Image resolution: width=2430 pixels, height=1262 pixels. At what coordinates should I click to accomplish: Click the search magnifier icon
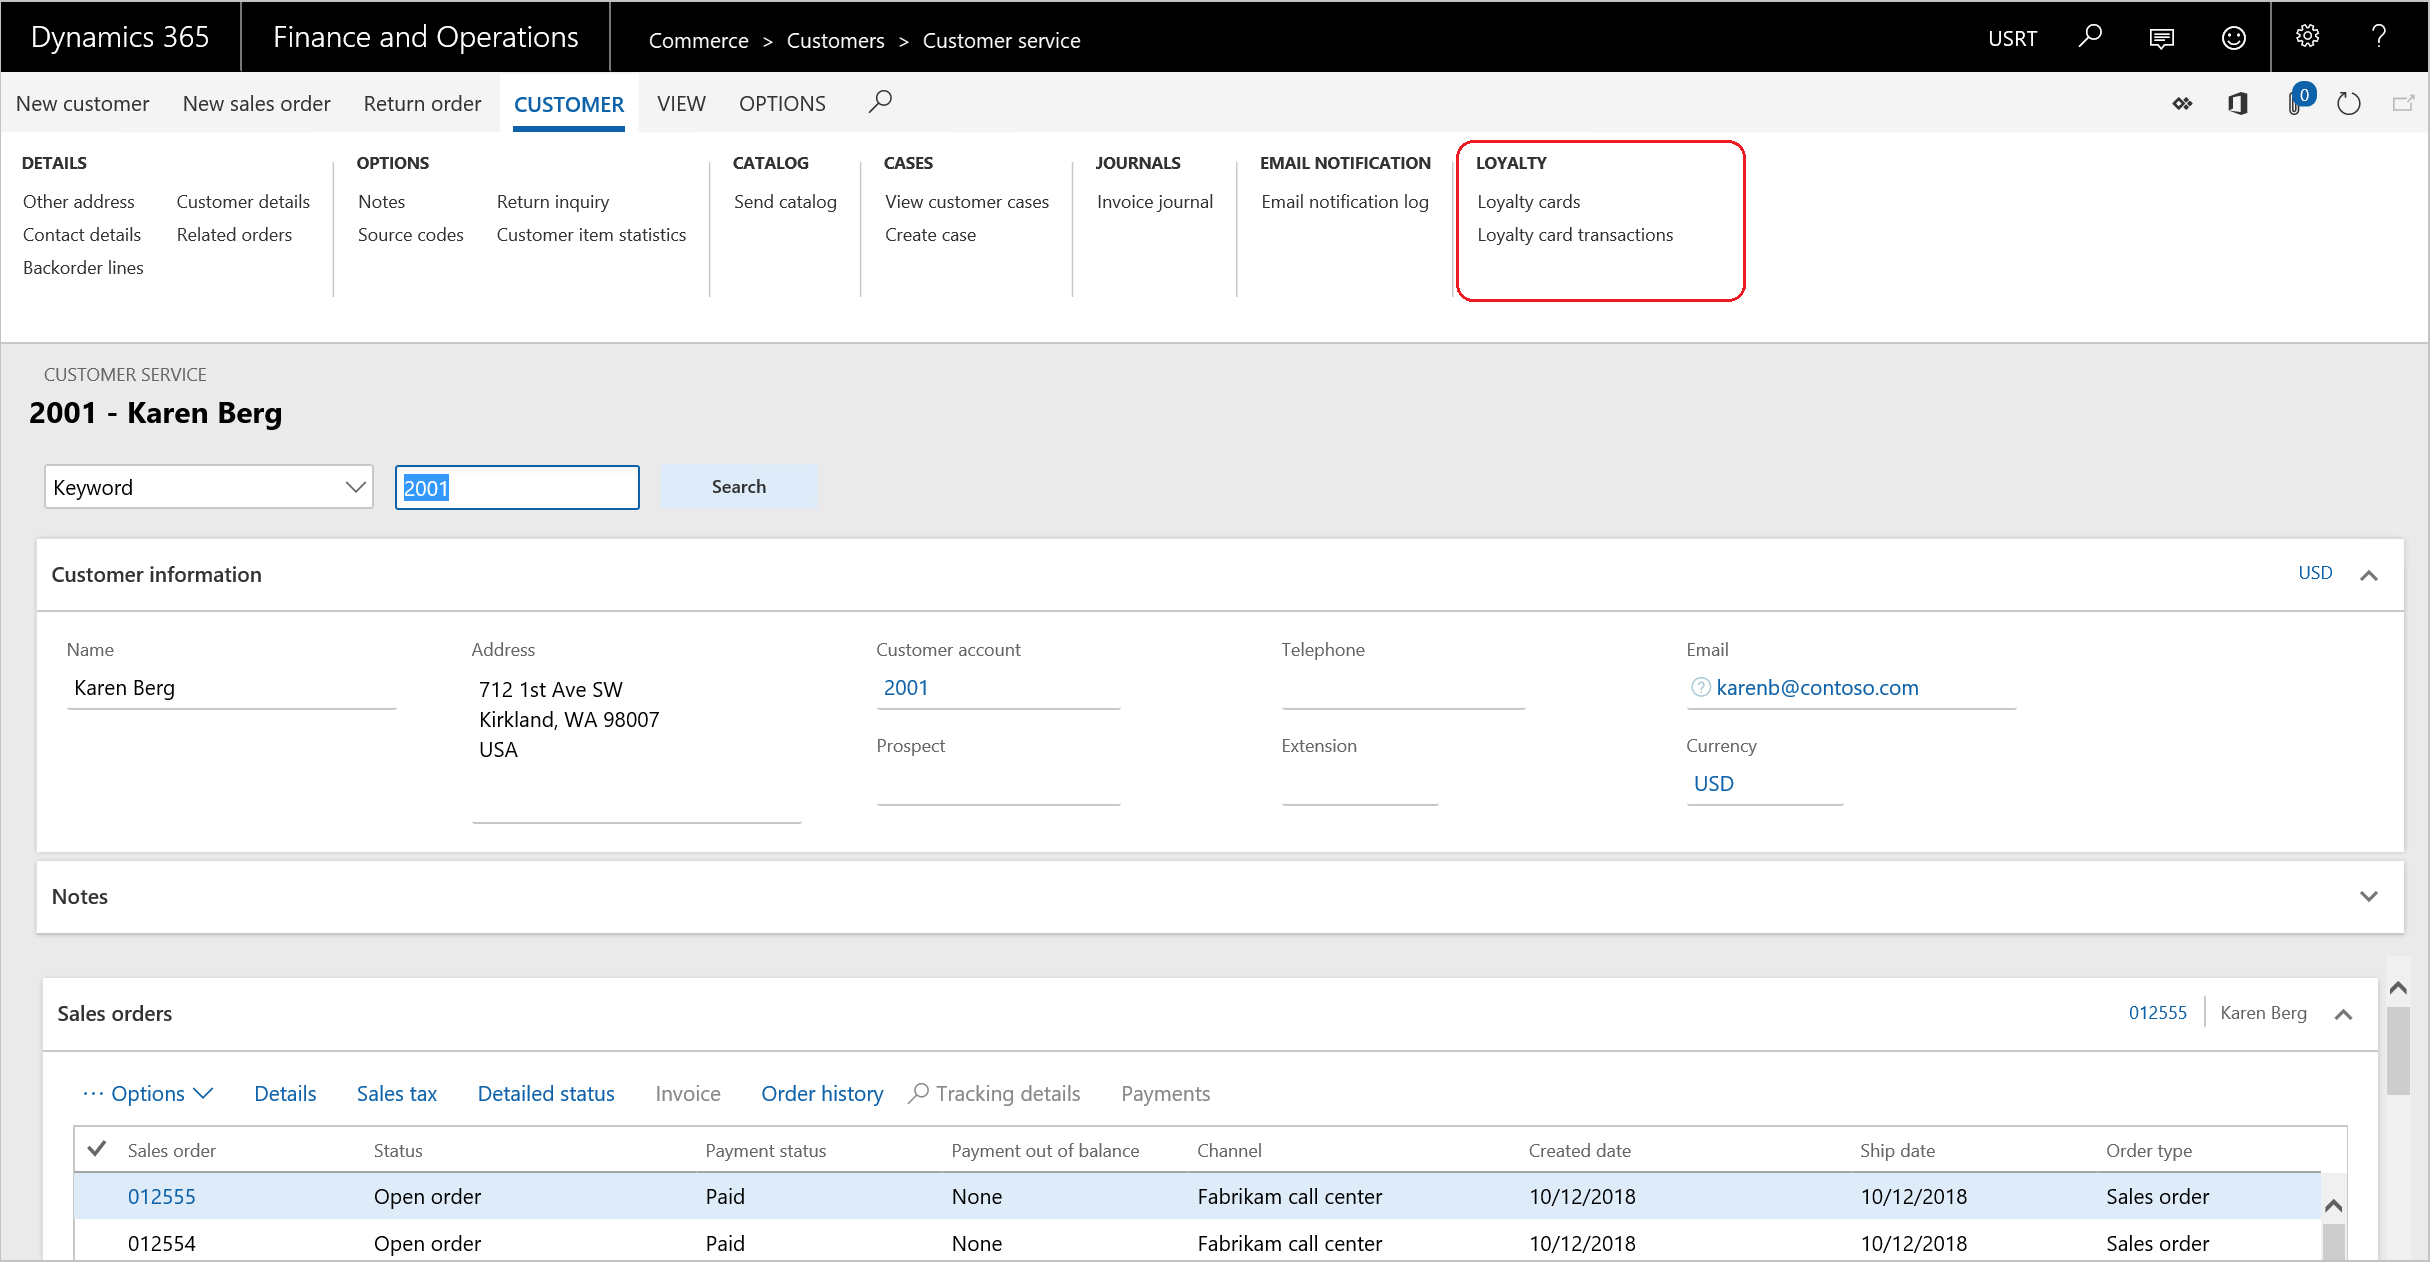(x=881, y=101)
